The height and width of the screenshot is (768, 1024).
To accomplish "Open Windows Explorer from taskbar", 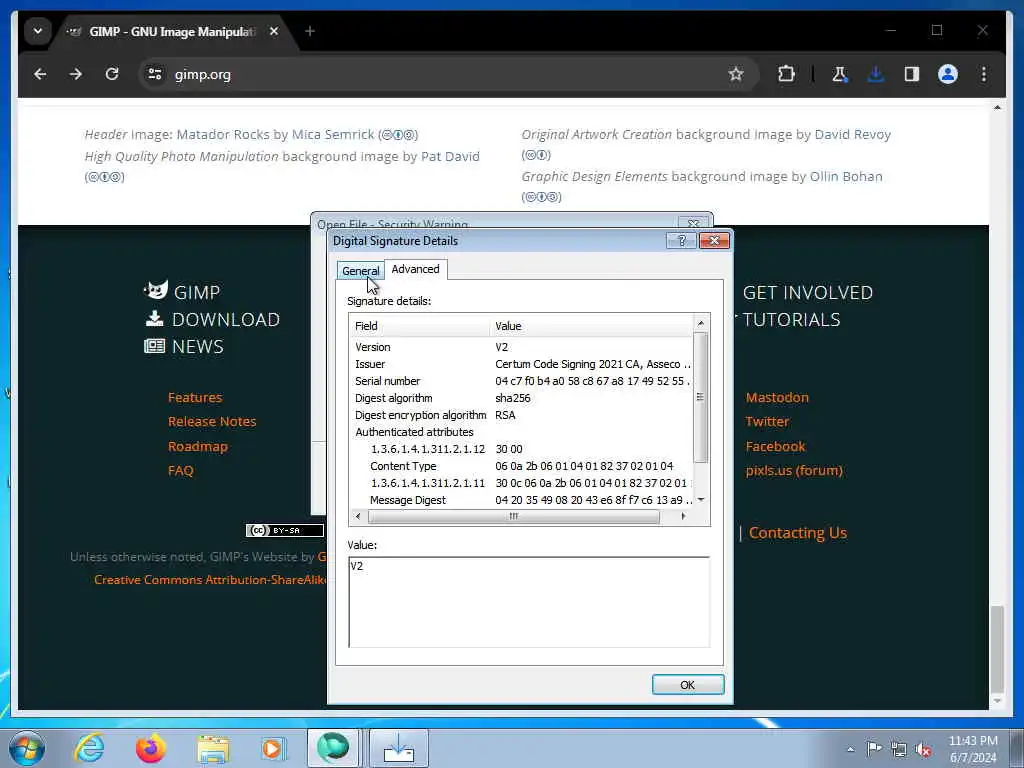I will coord(213,749).
